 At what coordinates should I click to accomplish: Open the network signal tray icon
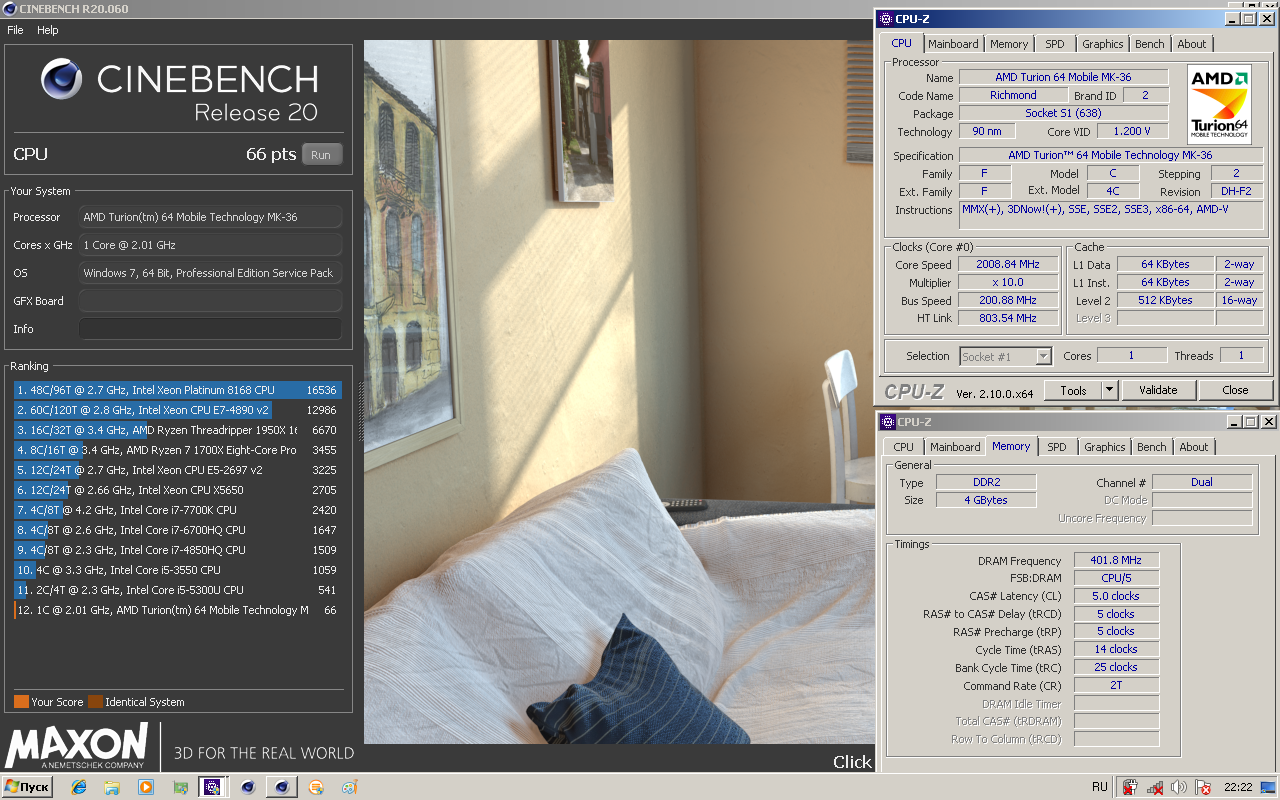click(x=1155, y=787)
